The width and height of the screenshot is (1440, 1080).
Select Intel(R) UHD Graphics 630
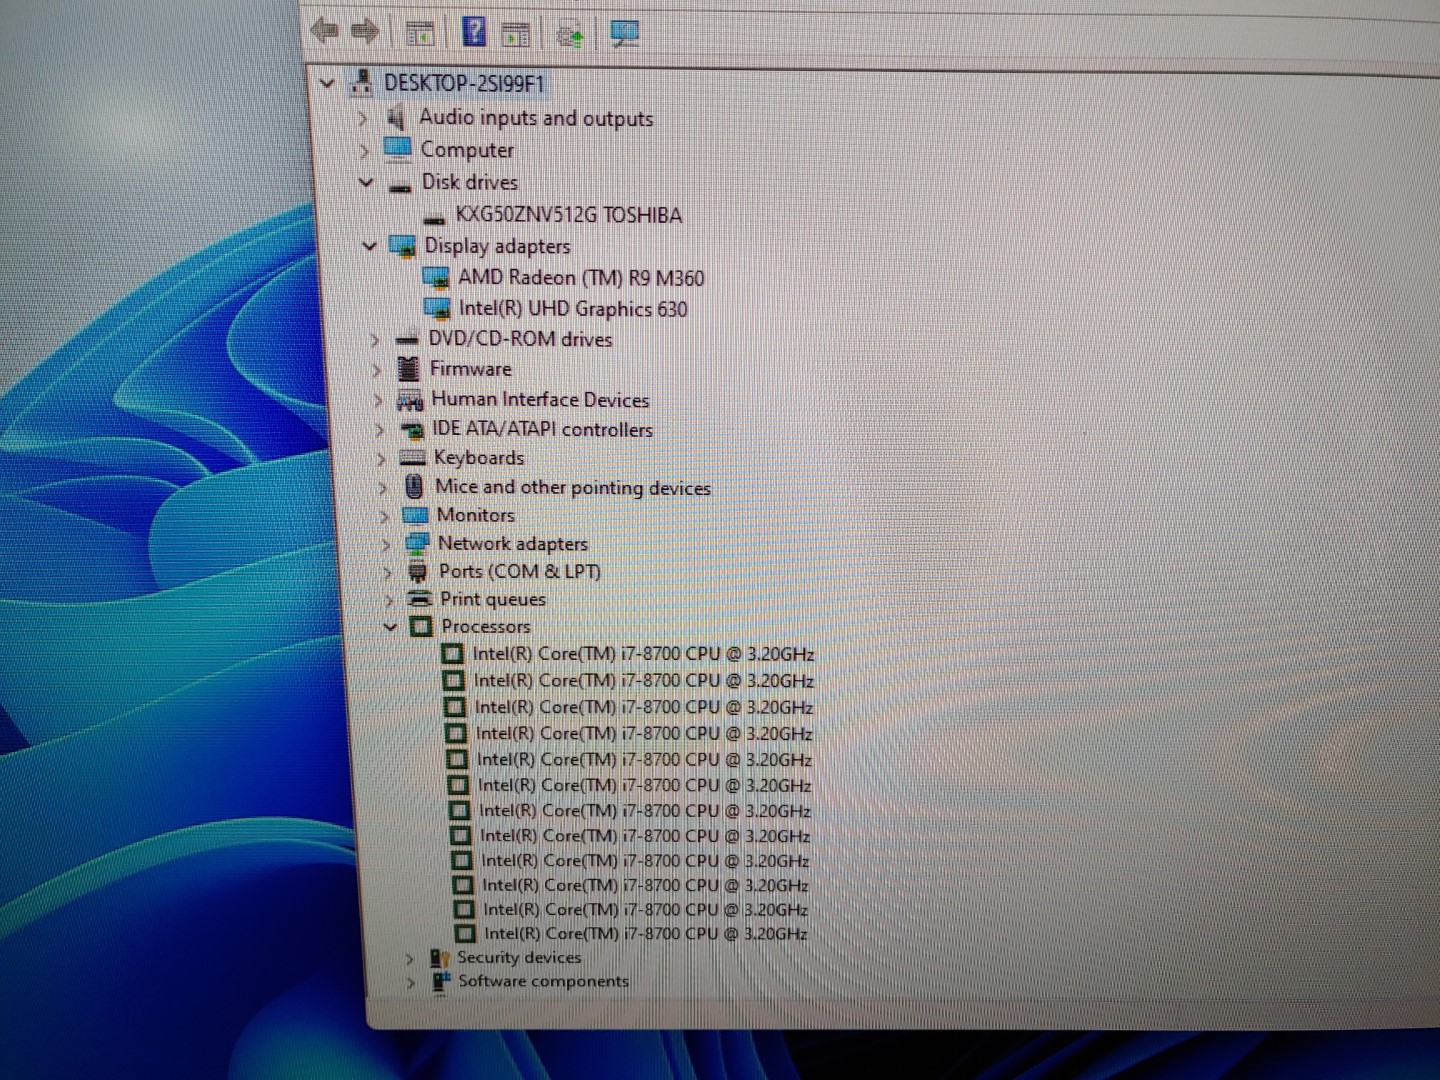point(574,309)
